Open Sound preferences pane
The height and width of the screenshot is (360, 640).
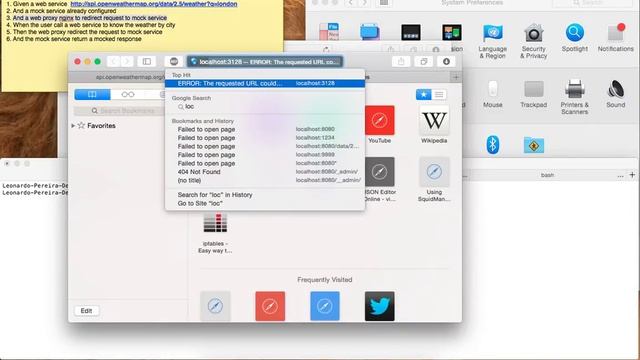[x=616, y=94]
